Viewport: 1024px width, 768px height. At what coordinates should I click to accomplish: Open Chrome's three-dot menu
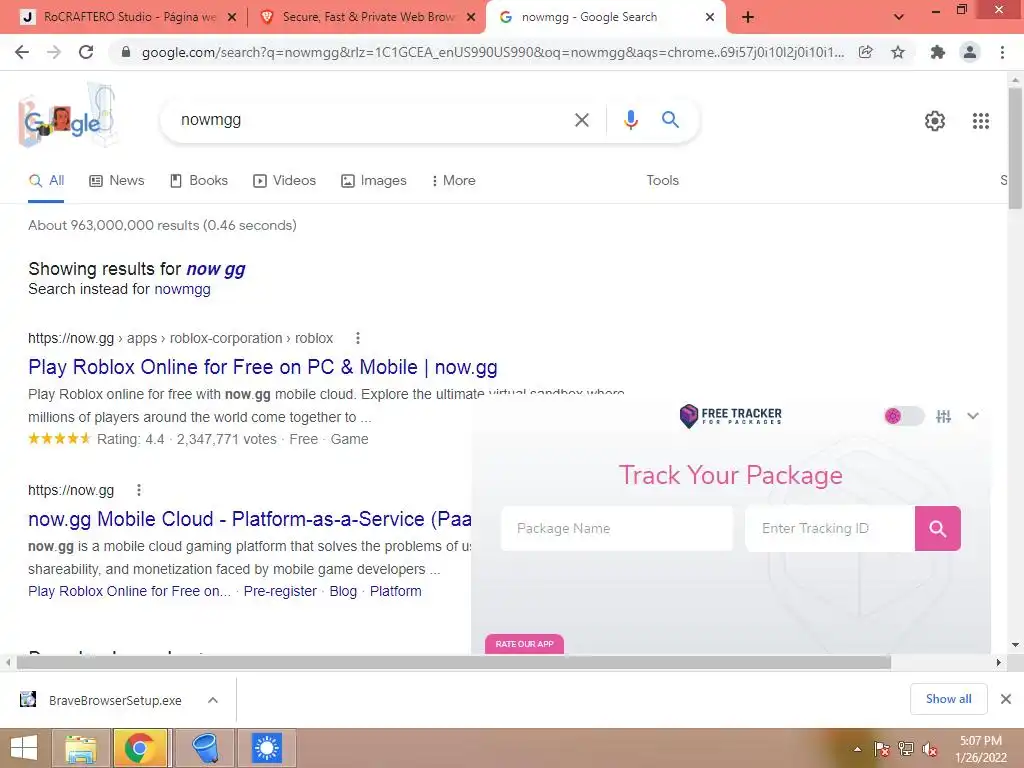(1002, 52)
